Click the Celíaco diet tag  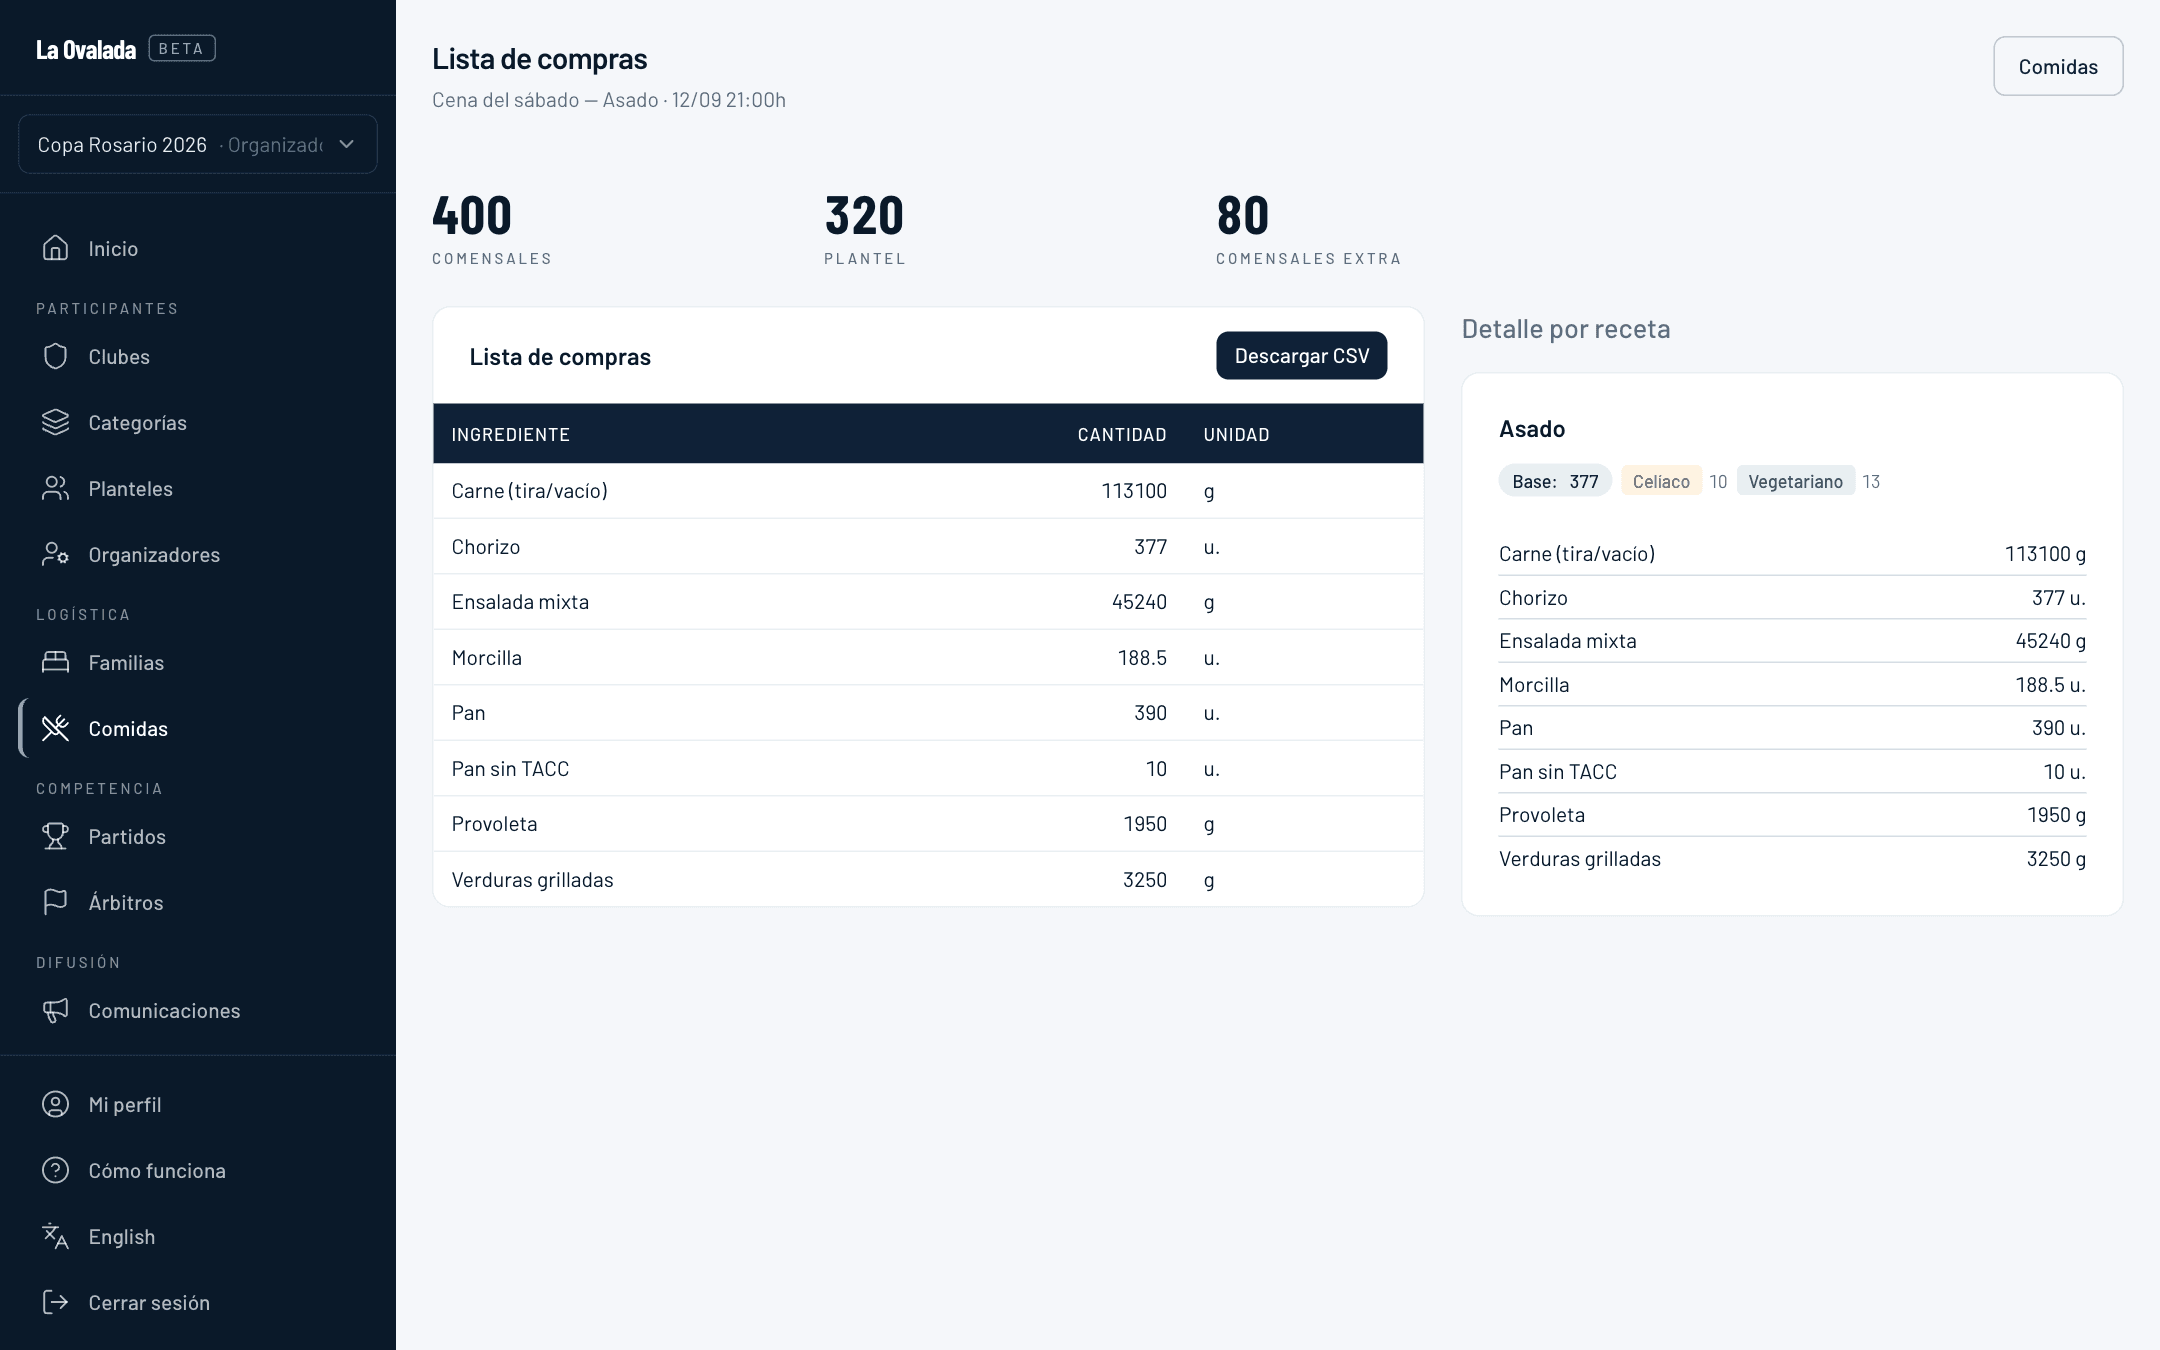pos(1661,481)
